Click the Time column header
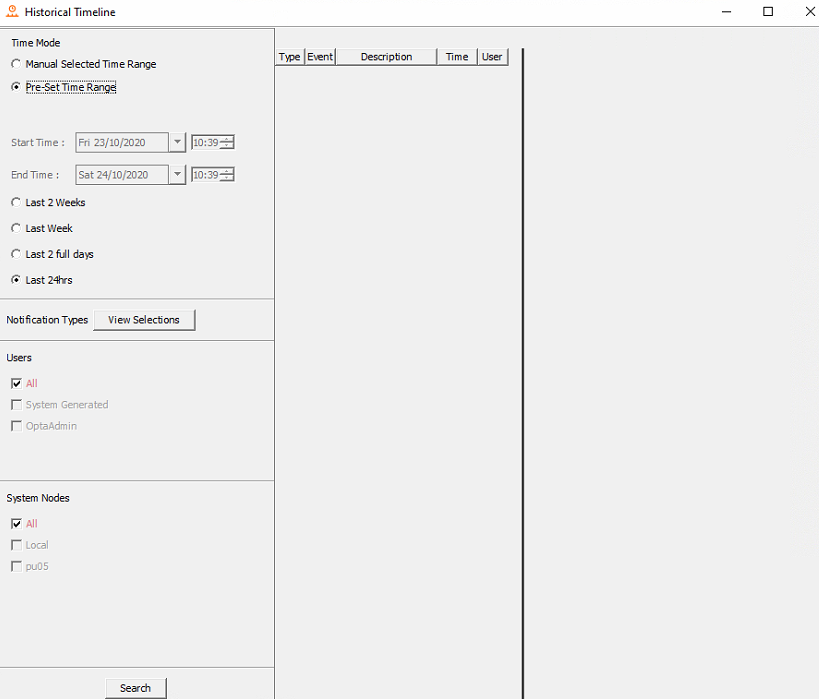Image resolution: width=819 pixels, height=699 pixels. coord(457,57)
